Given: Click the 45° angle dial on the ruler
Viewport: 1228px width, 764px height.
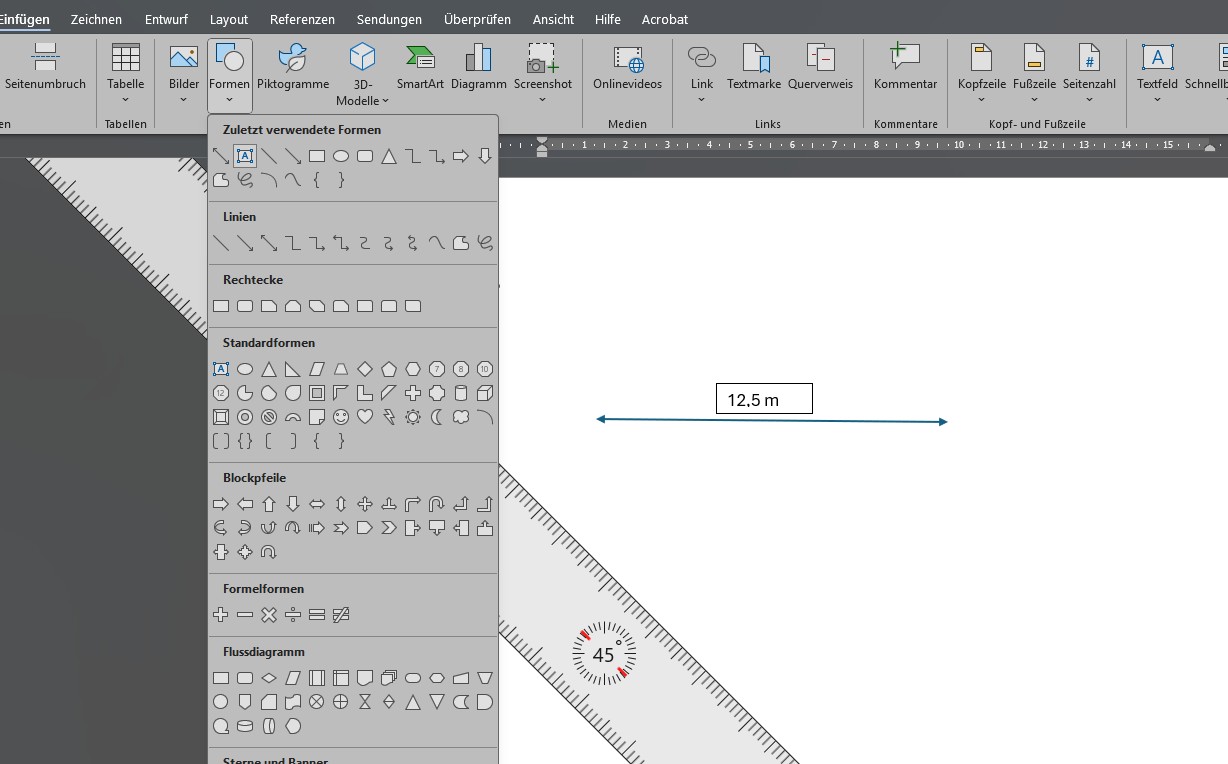Looking at the screenshot, I should click(x=604, y=655).
